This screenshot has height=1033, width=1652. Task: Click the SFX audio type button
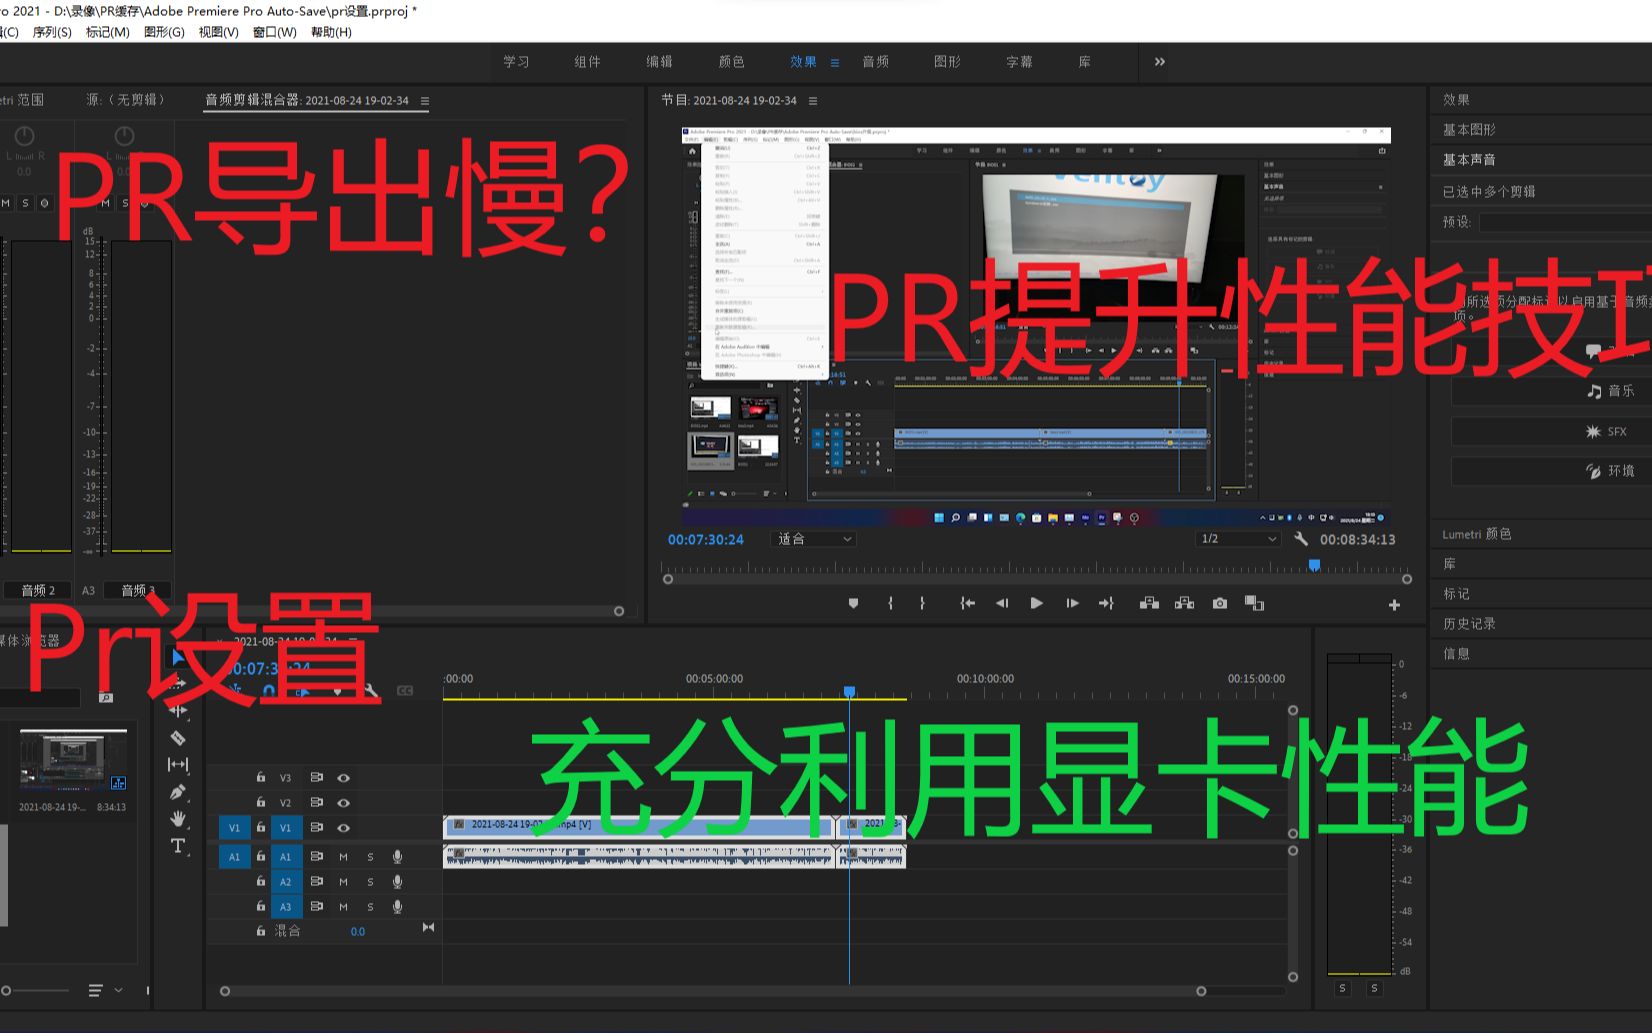(1551, 432)
